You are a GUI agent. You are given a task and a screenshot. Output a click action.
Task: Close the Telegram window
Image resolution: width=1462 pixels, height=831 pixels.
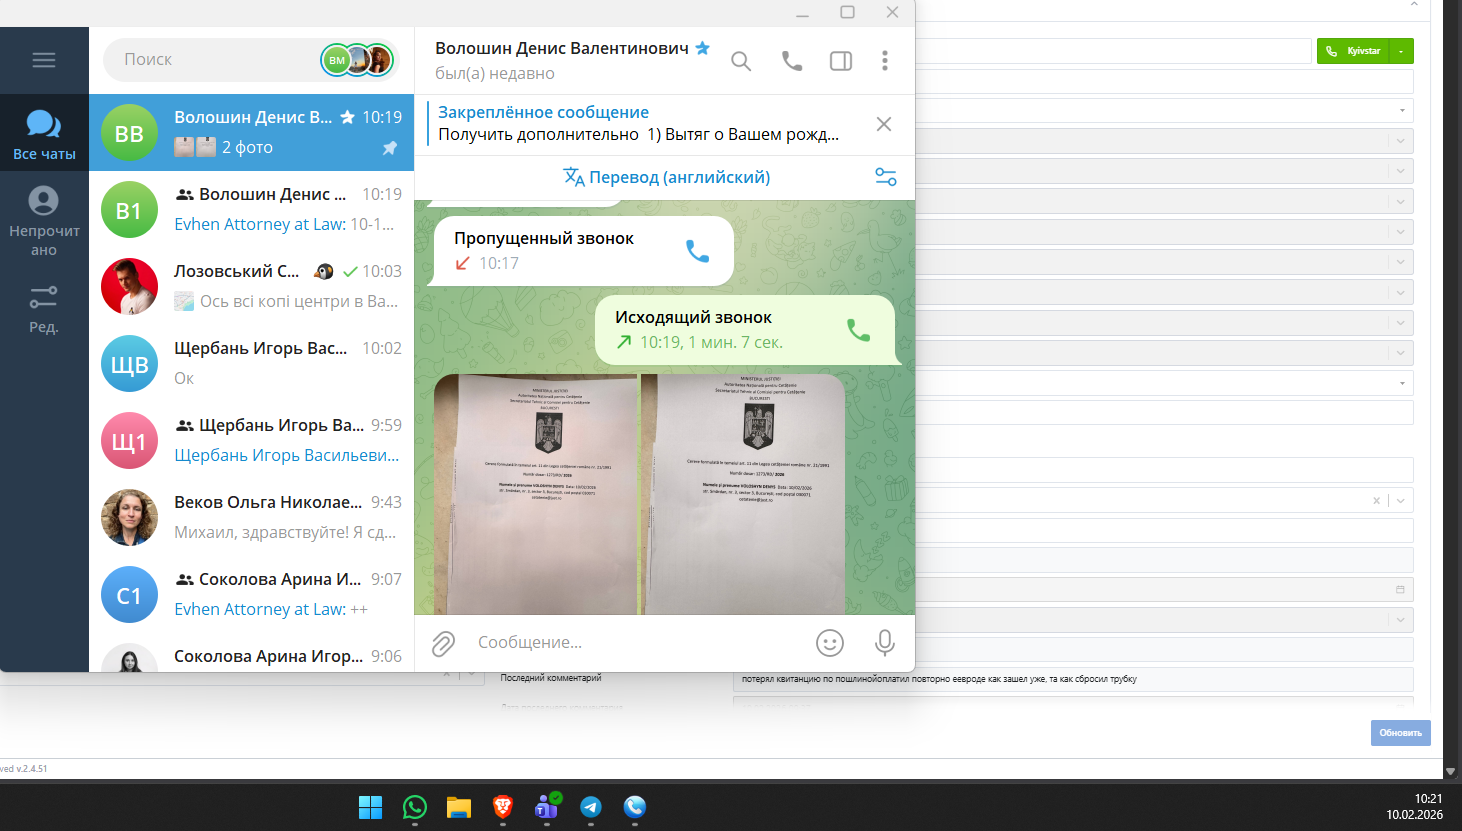[x=892, y=13]
